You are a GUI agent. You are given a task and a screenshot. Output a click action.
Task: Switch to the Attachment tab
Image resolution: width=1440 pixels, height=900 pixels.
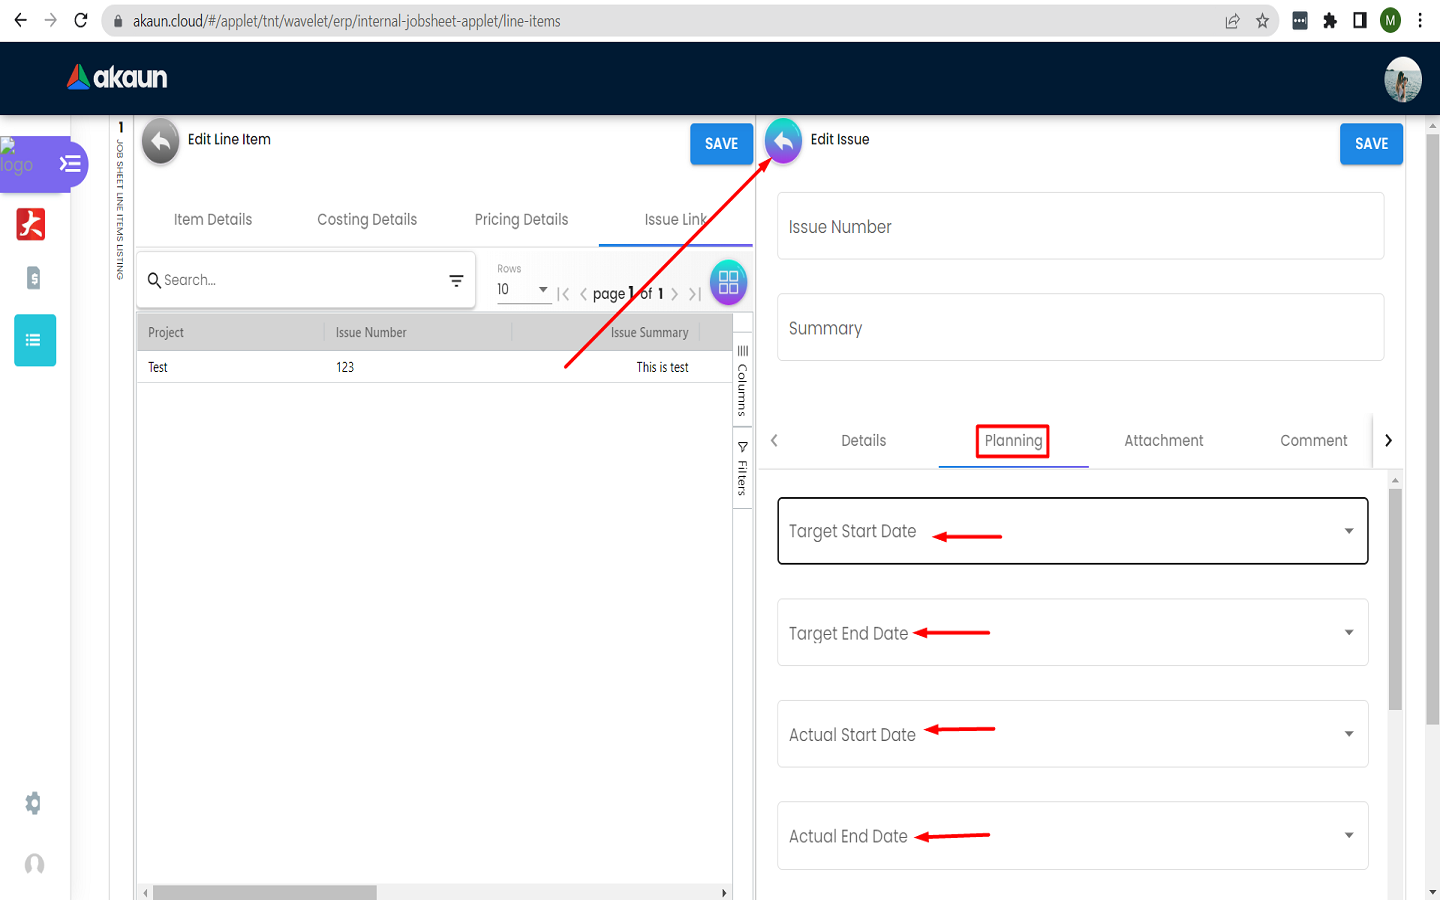point(1163,441)
